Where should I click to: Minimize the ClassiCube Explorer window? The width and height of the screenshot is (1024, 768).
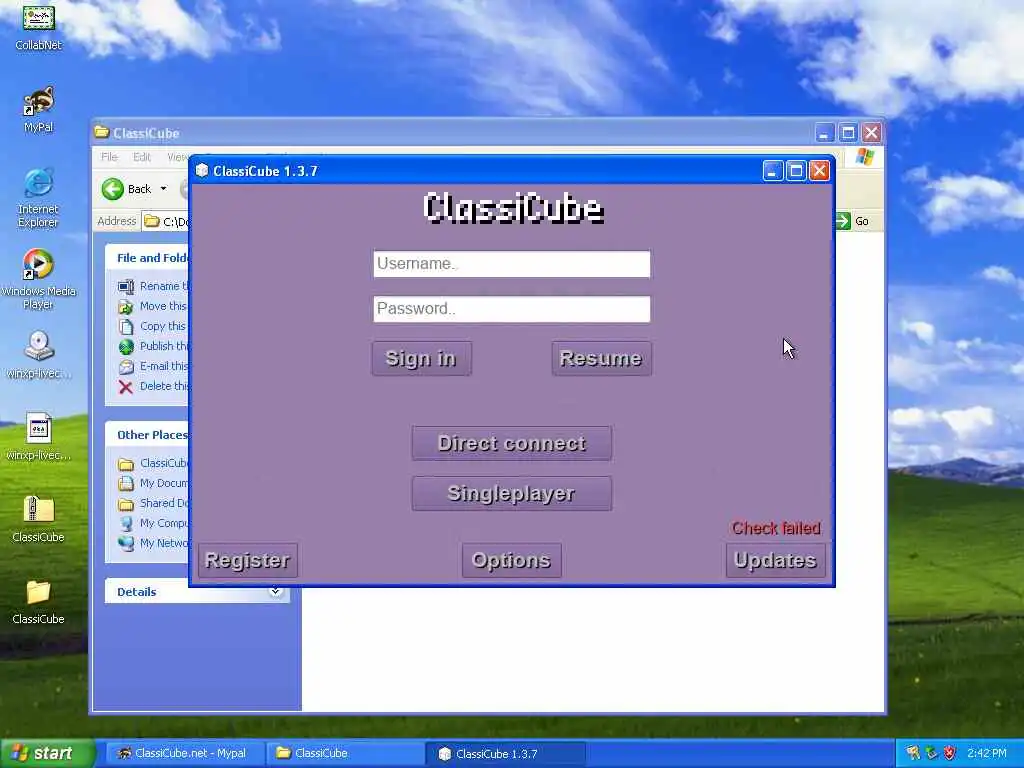(825, 133)
